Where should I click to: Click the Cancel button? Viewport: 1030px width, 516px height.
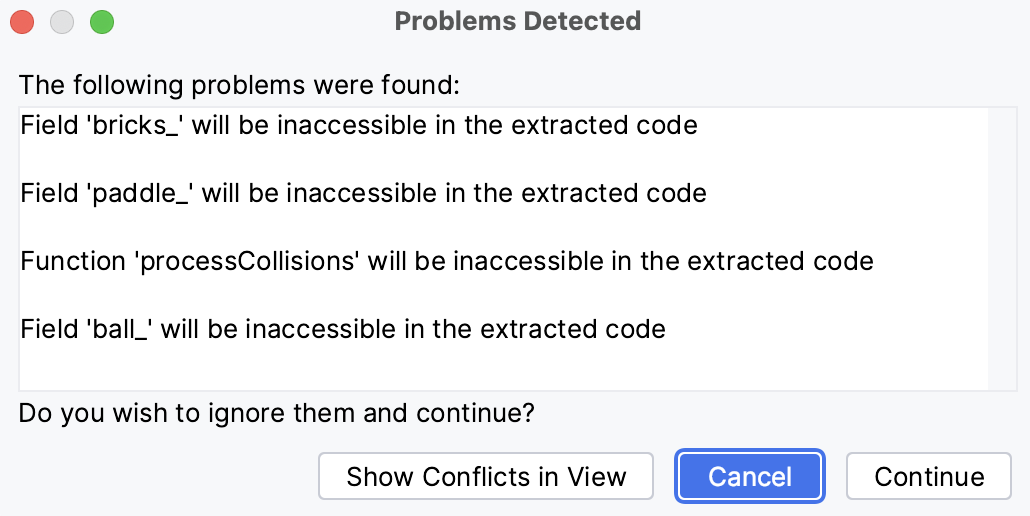click(x=750, y=477)
